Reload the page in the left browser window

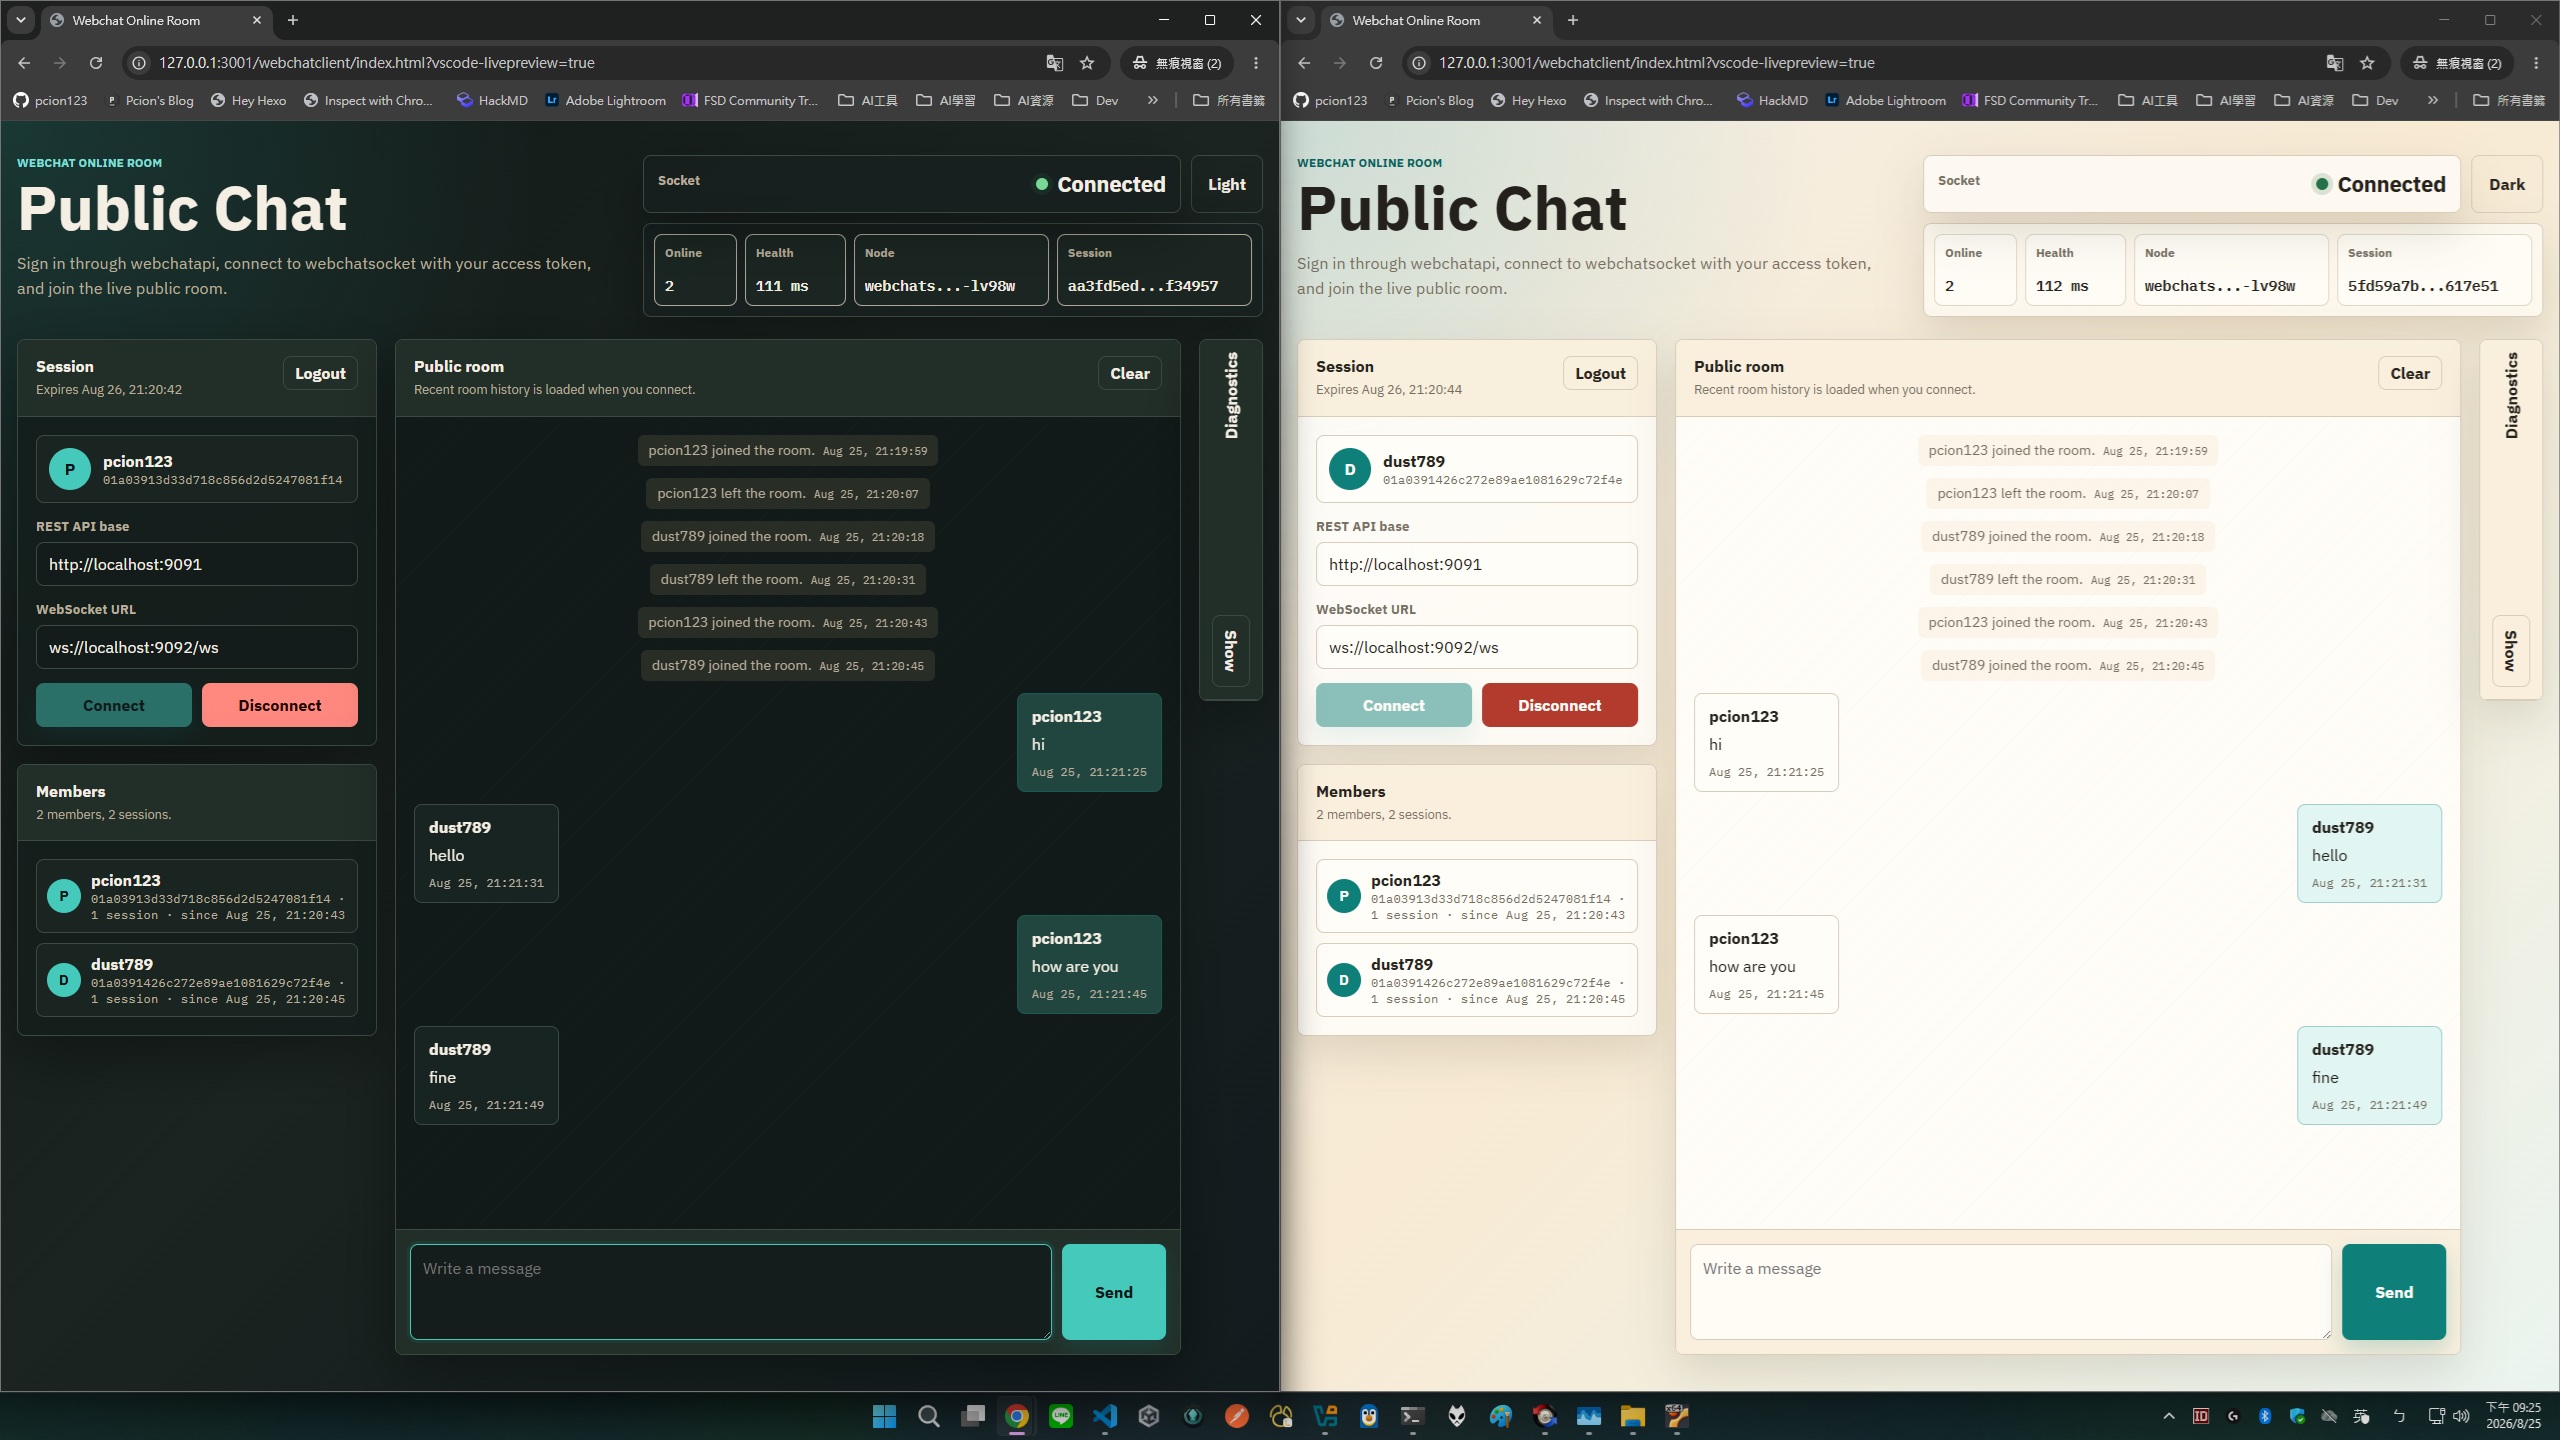tap(96, 63)
